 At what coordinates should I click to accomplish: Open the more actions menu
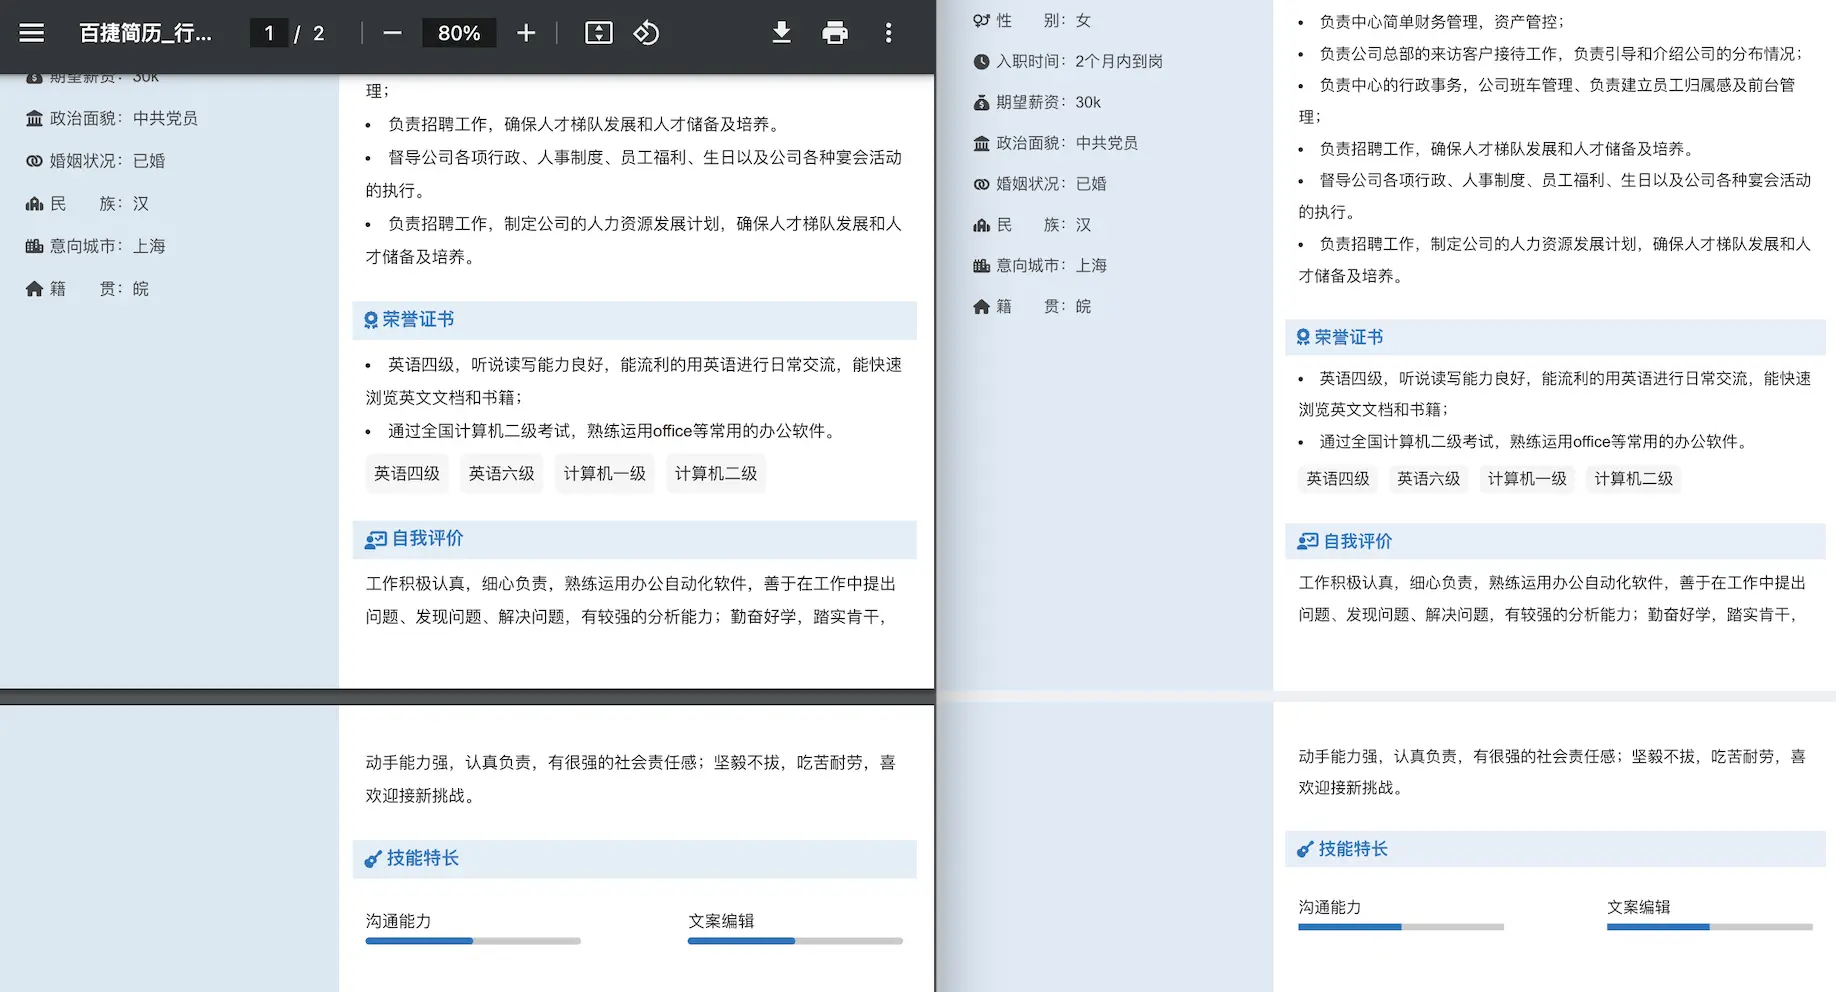[888, 33]
